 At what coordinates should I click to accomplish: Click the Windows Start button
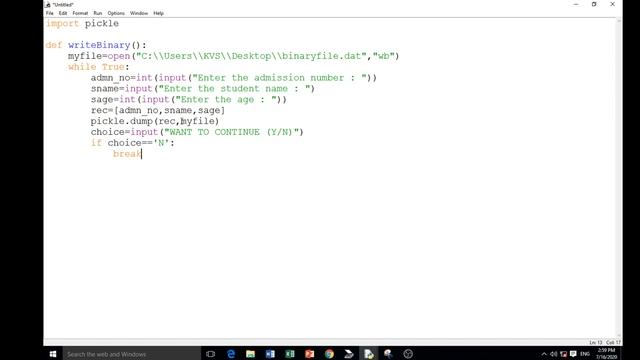[x=53, y=354]
